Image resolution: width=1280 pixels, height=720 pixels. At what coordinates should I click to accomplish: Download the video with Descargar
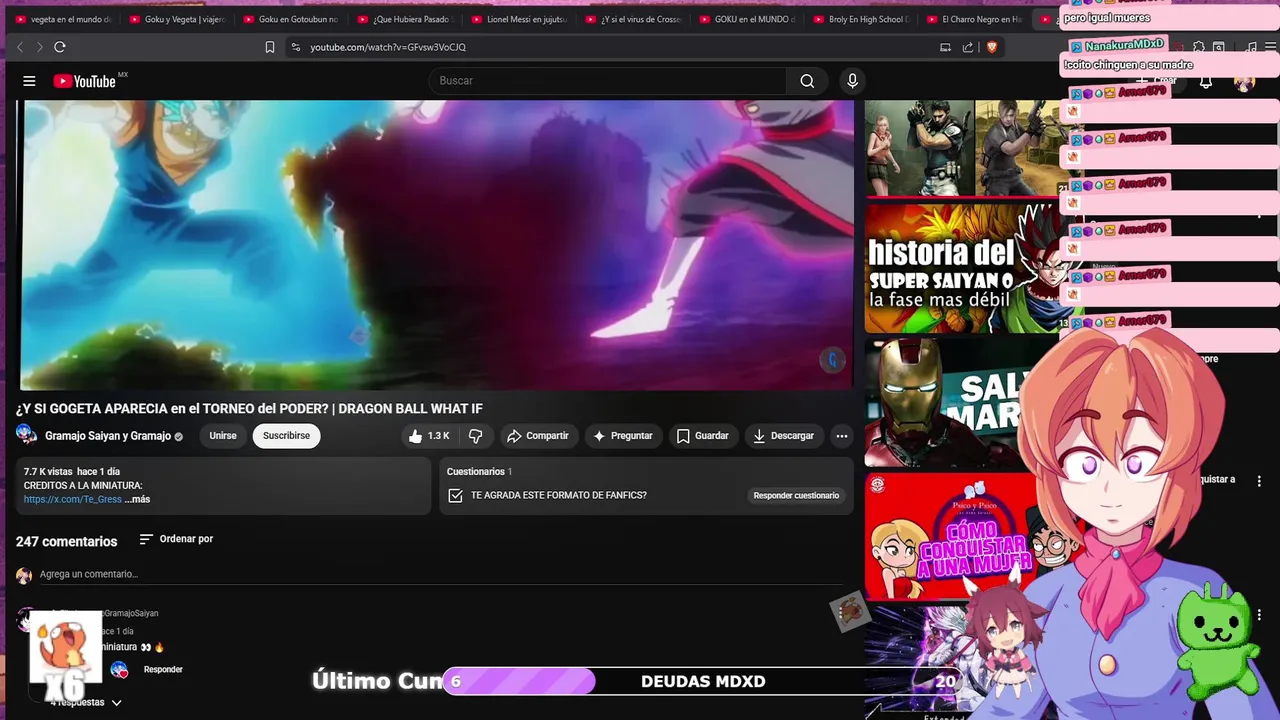coord(783,436)
